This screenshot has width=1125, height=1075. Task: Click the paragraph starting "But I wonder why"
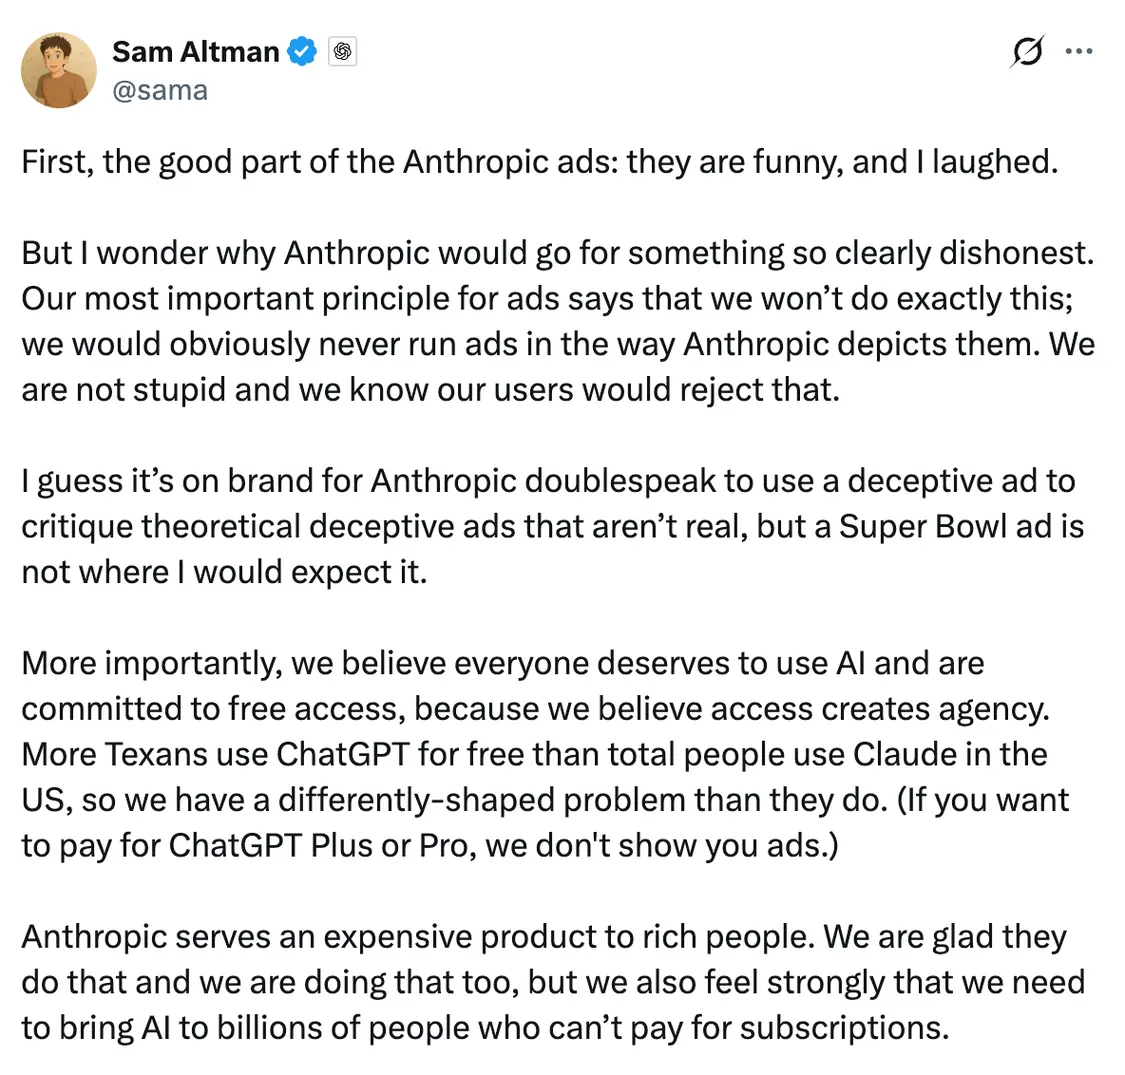click(x=558, y=320)
